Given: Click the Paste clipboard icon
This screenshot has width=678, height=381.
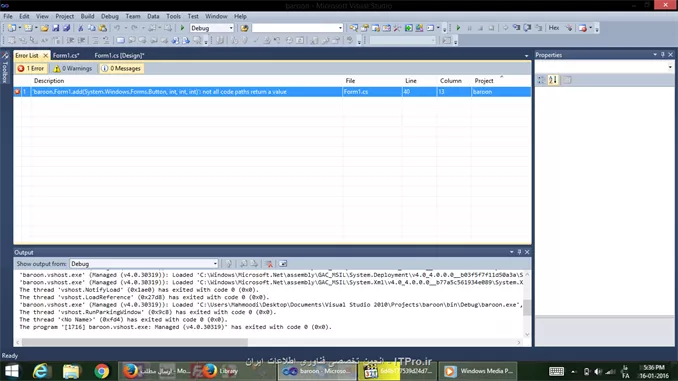Looking at the screenshot, I should pyautogui.click(x=103, y=28).
